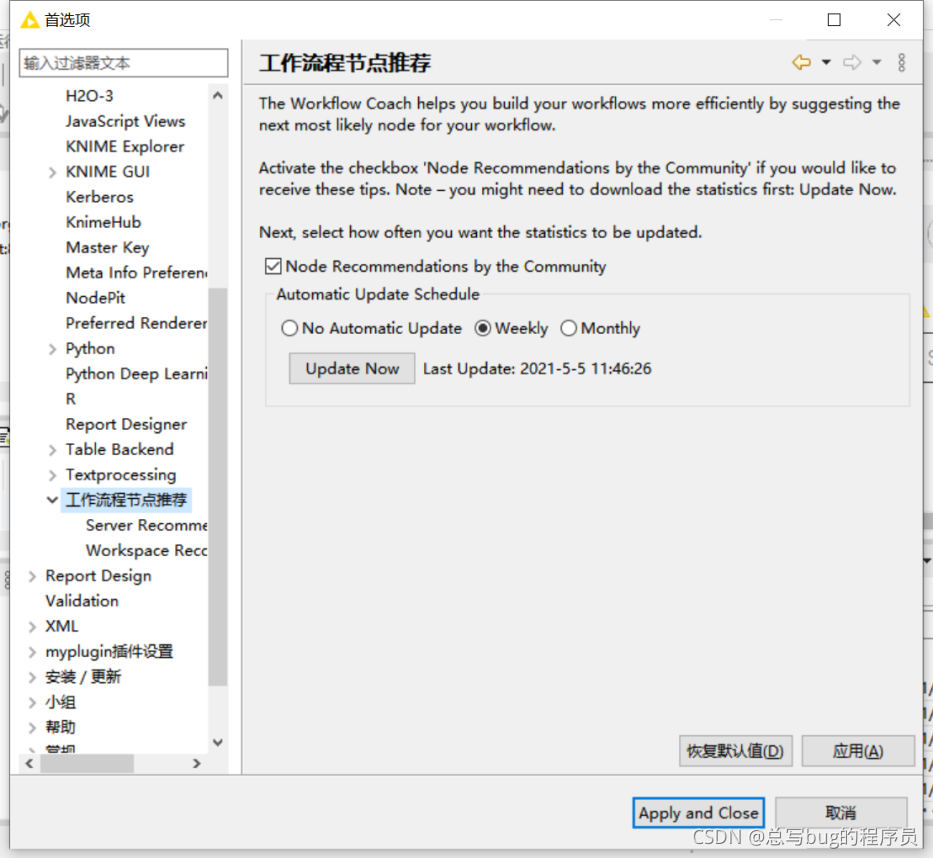The height and width of the screenshot is (858, 933).
Task: Expand the Report Design tree node
Action: click(32, 576)
